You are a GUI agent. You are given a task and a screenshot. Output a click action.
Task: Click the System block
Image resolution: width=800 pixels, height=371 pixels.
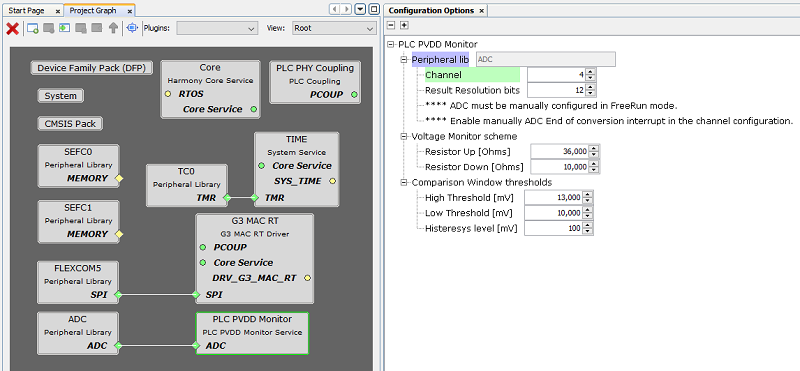(60, 96)
